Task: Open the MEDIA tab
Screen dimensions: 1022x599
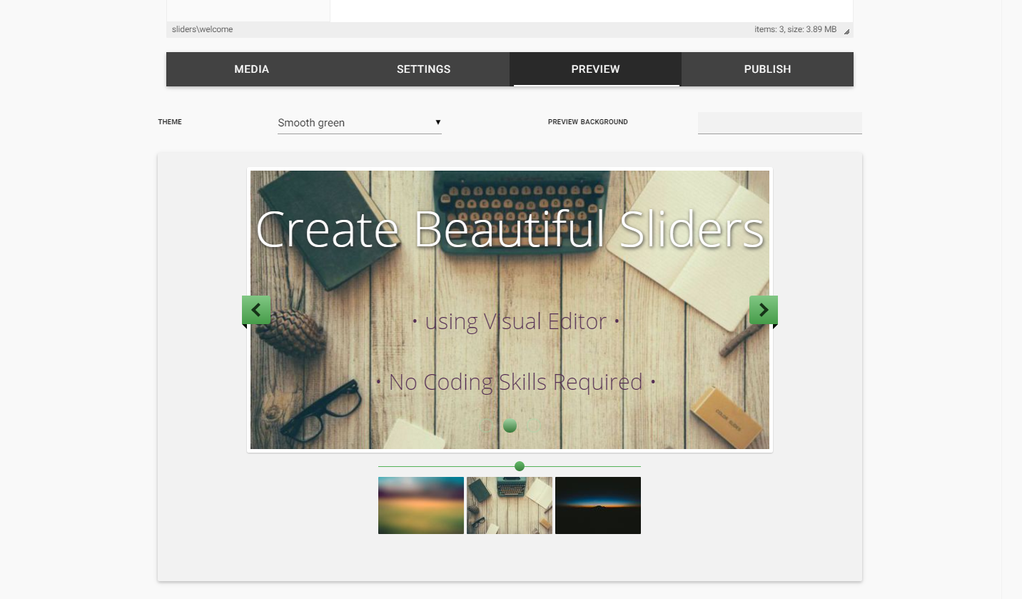Action: coord(252,69)
